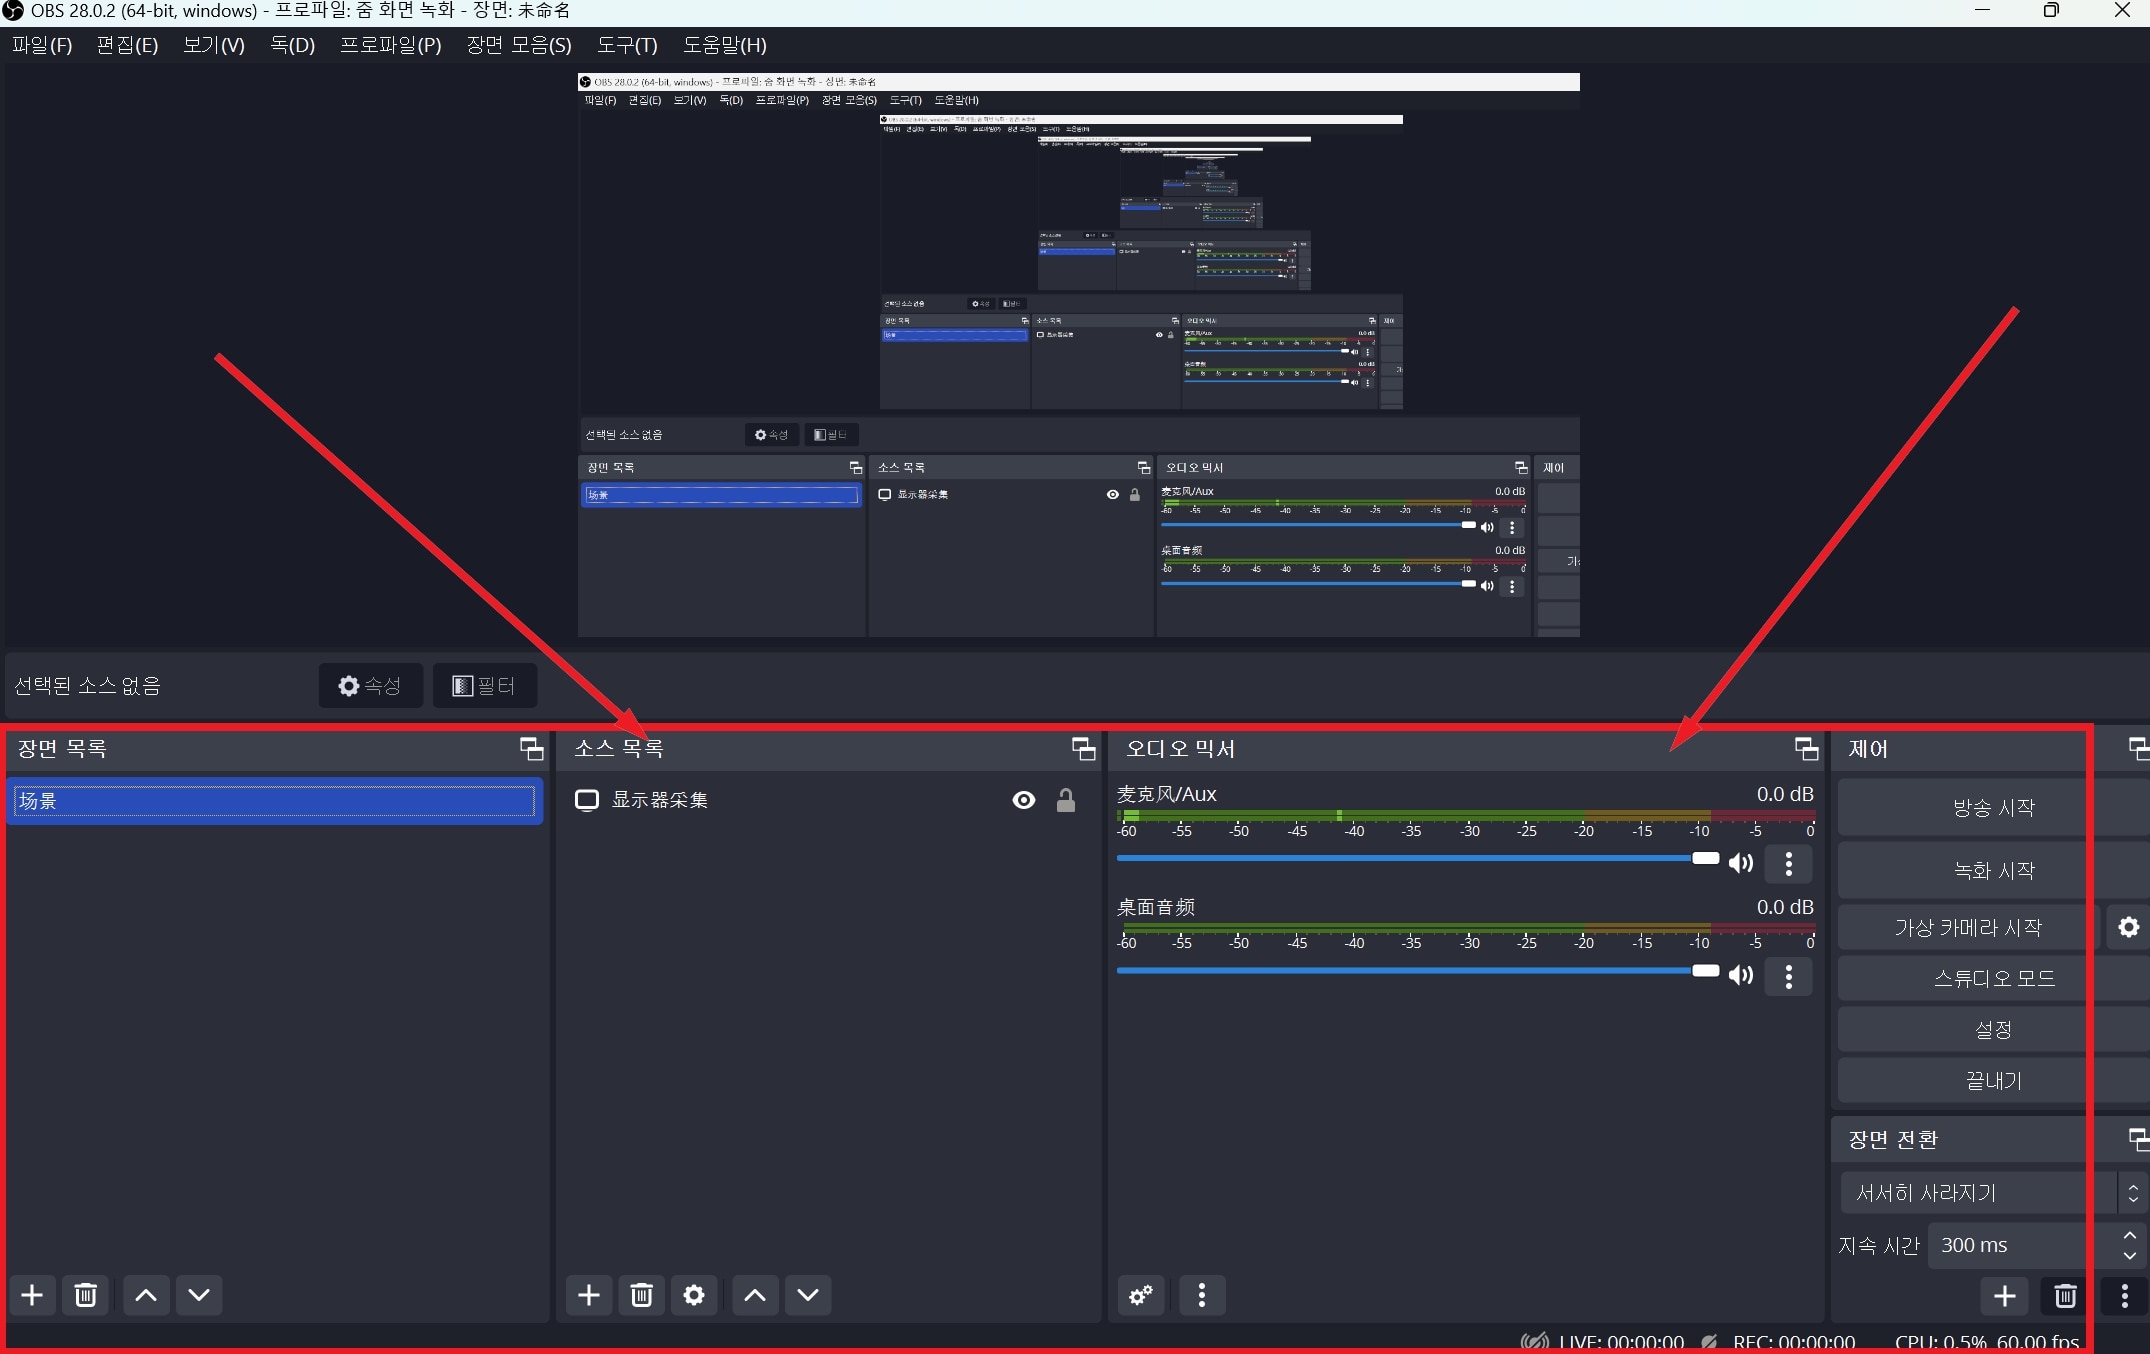Open the 독(D) menu
Screen dimensions: 2150x1354
293,45
